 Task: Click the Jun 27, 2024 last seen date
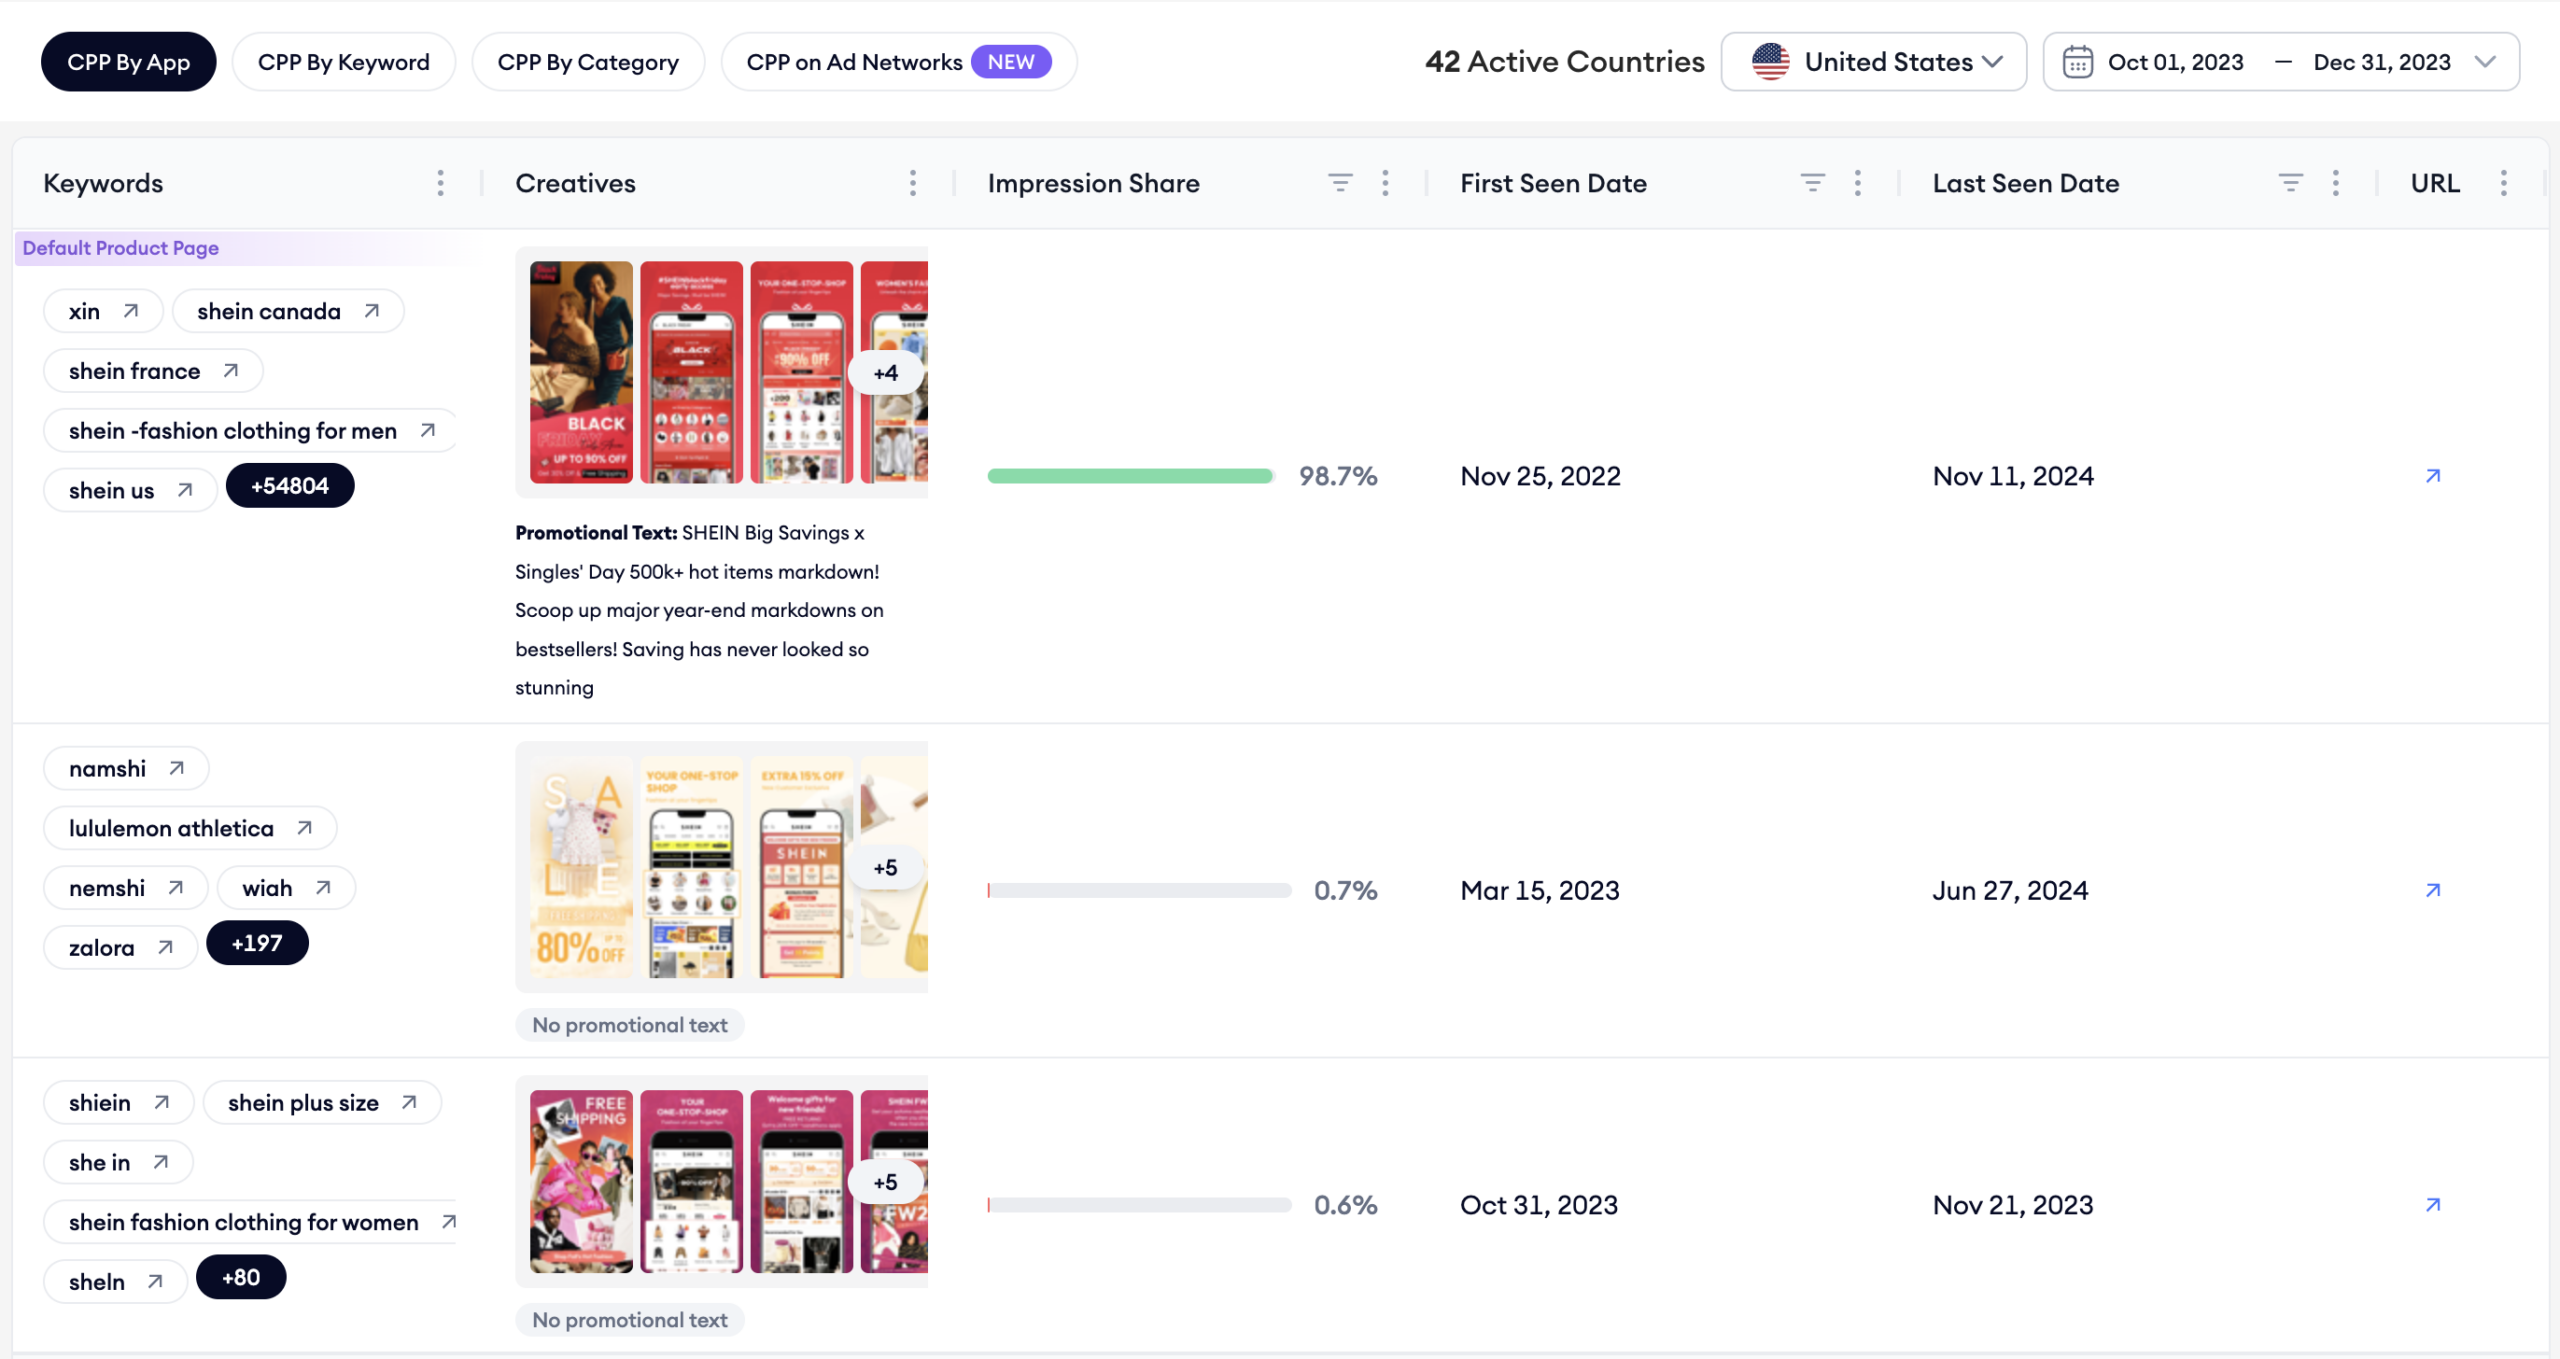point(2010,890)
